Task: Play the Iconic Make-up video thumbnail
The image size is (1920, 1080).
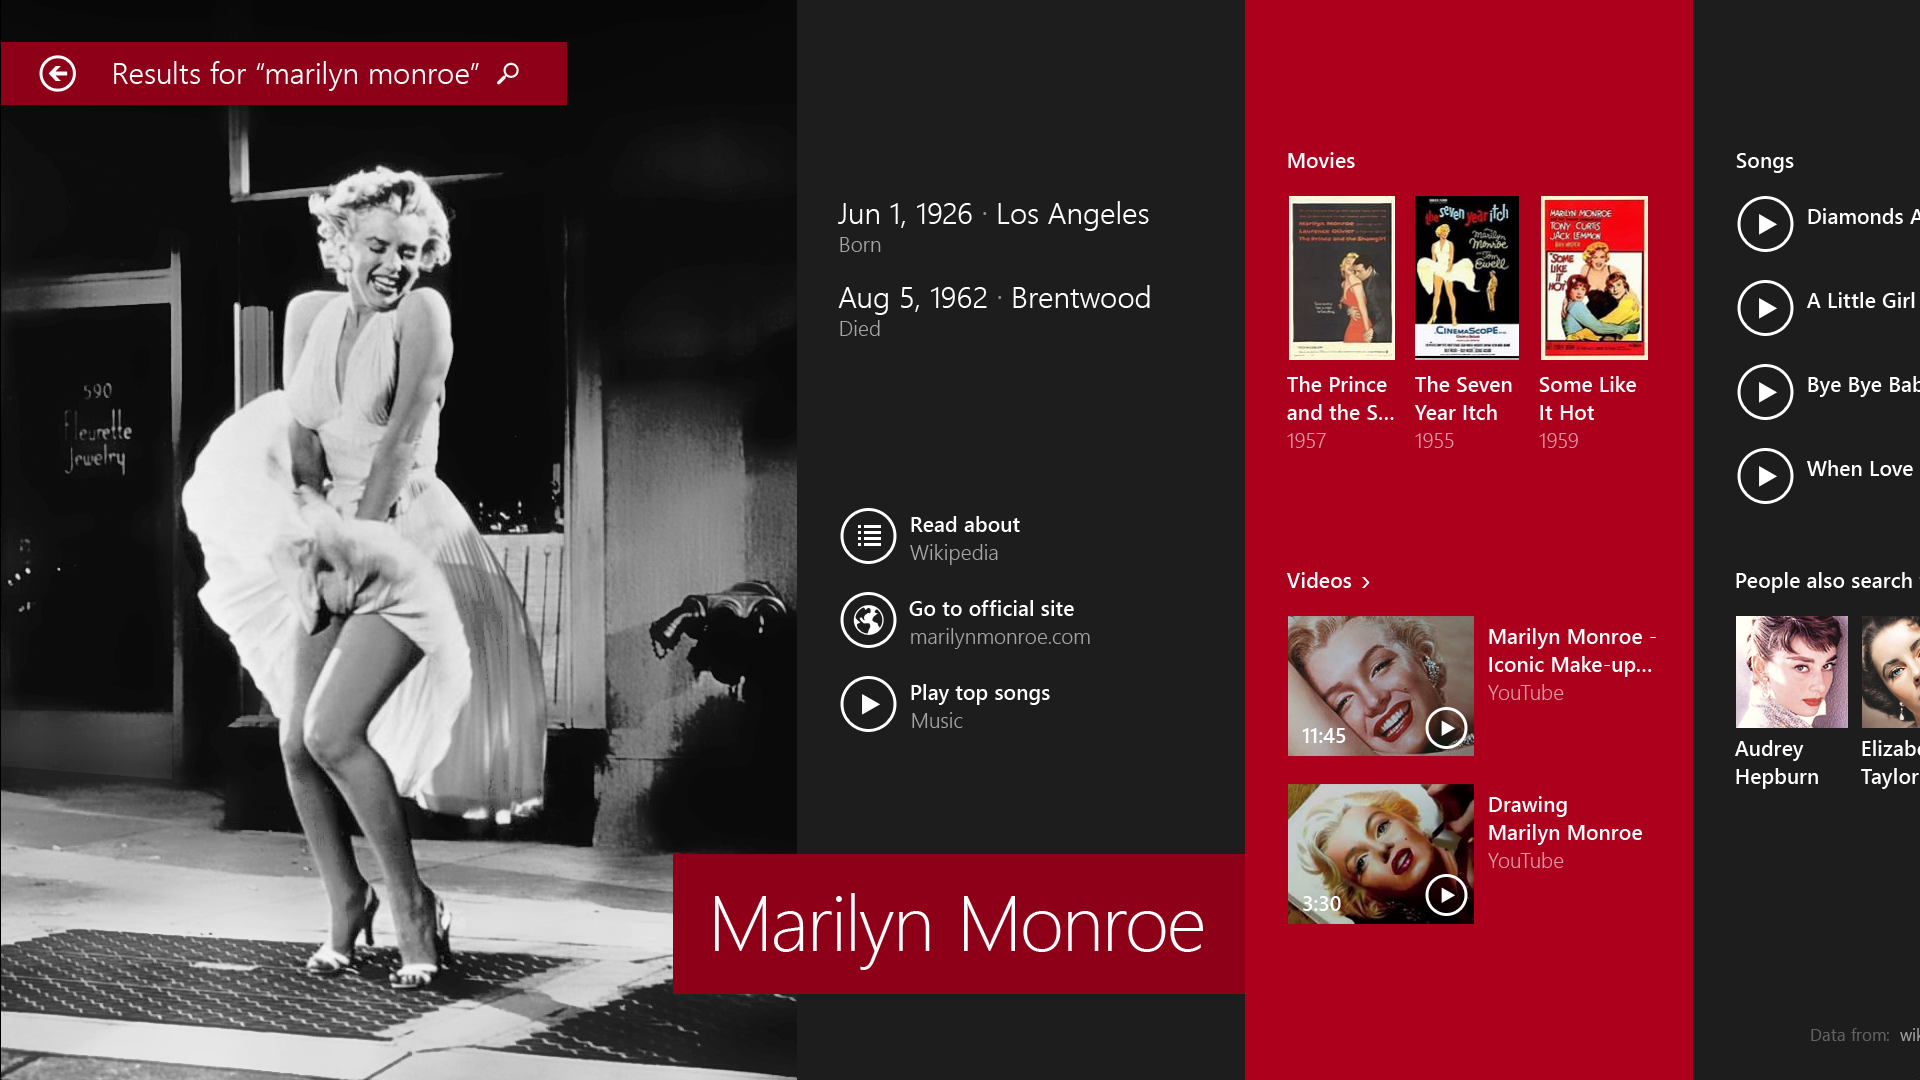Action: tap(1380, 686)
